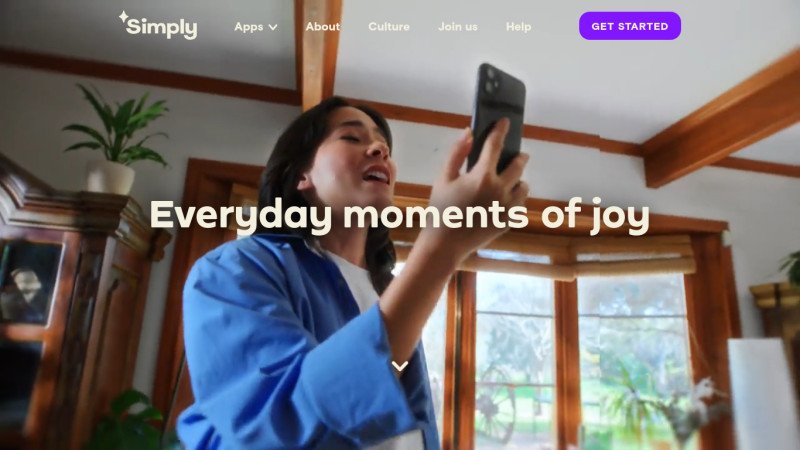Select the Join us navigation link

458,27
